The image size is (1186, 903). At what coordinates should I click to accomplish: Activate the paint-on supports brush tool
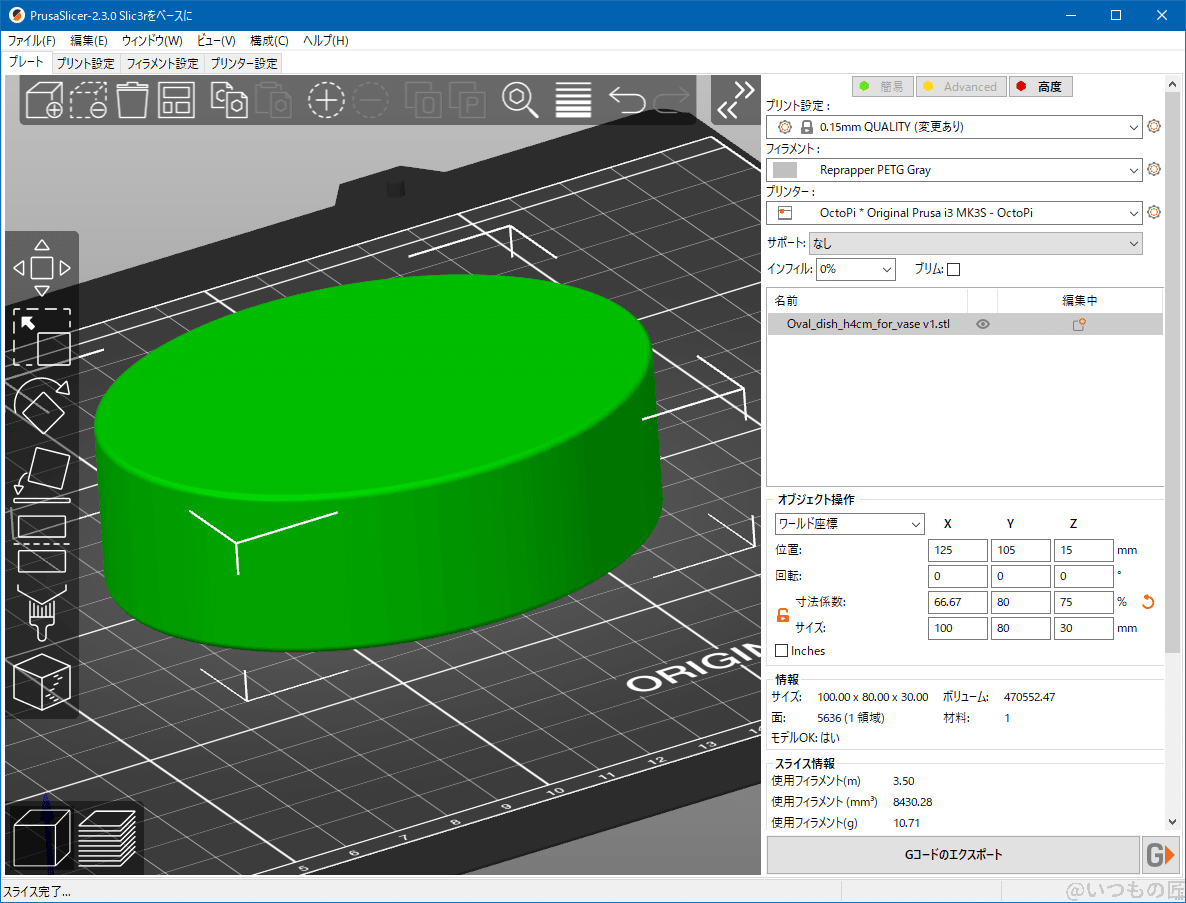tap(42, 611)
